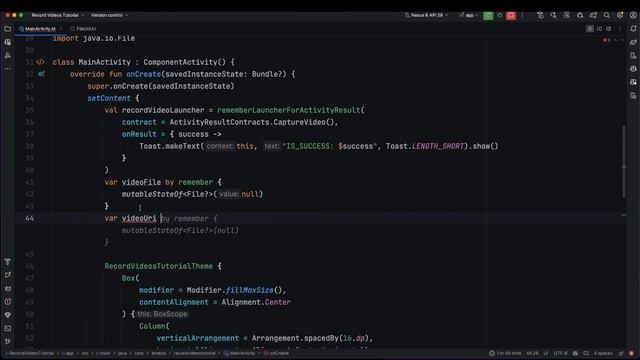640x360 pixels.
Task: Click the third left sidebar tool icon
Action: coord(7,55)
